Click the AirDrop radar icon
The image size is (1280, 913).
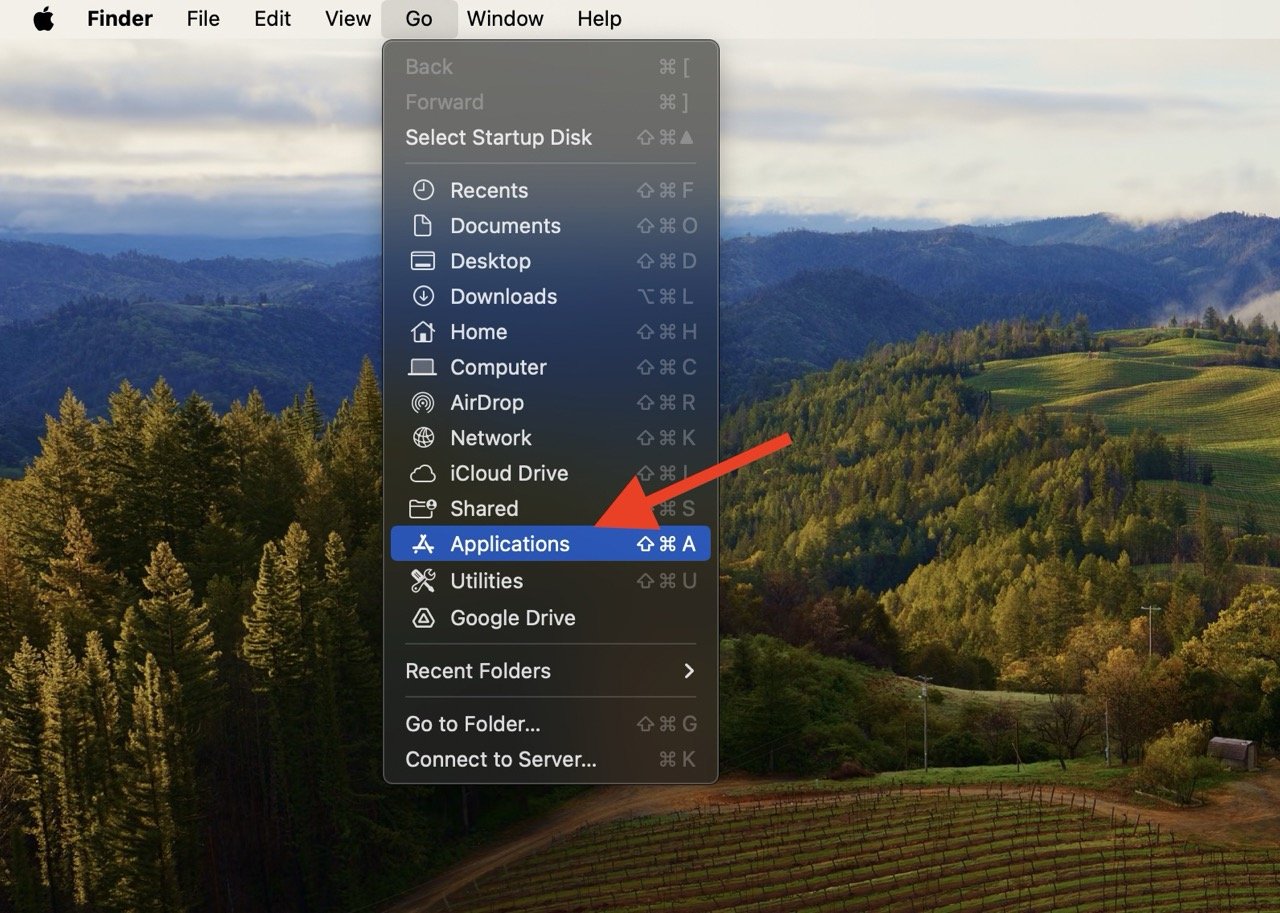coord(423,402)
